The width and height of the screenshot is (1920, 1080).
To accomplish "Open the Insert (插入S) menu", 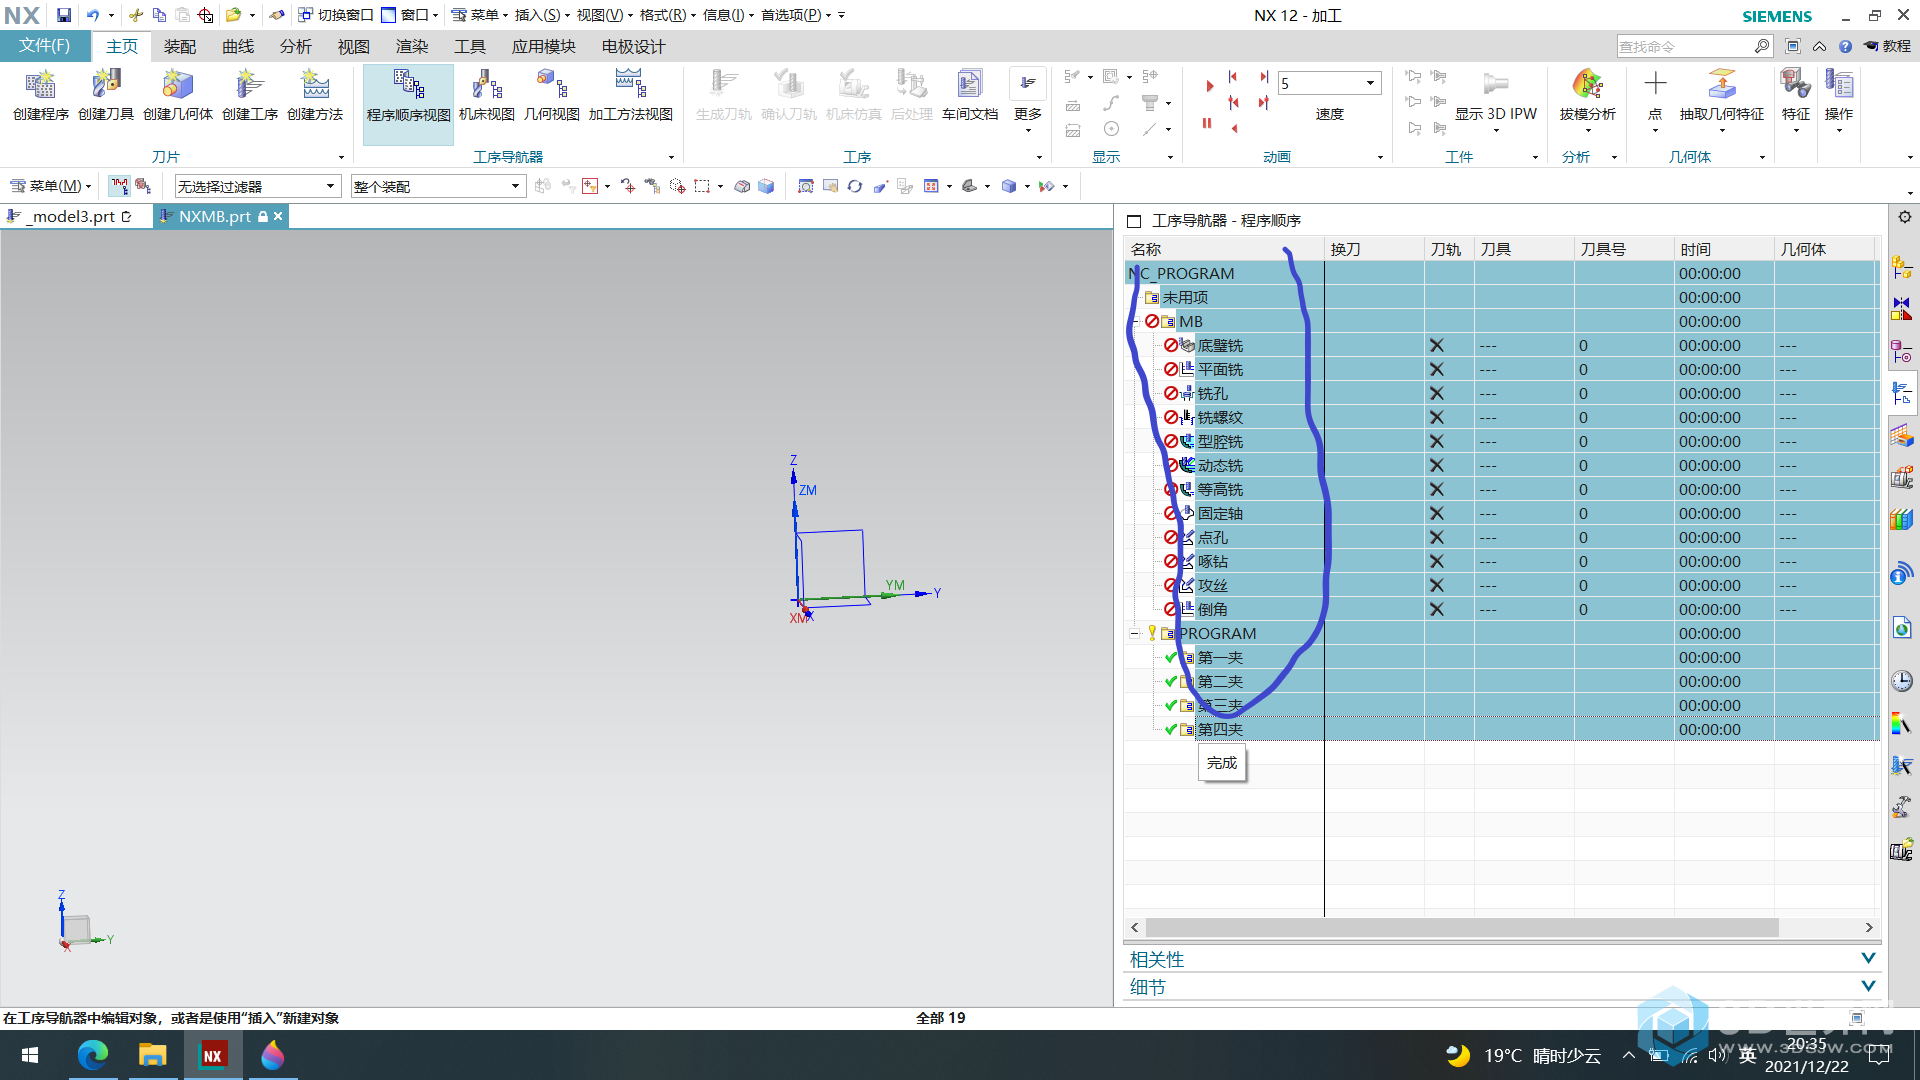I will pyautogui.click(x=542, y=15).
